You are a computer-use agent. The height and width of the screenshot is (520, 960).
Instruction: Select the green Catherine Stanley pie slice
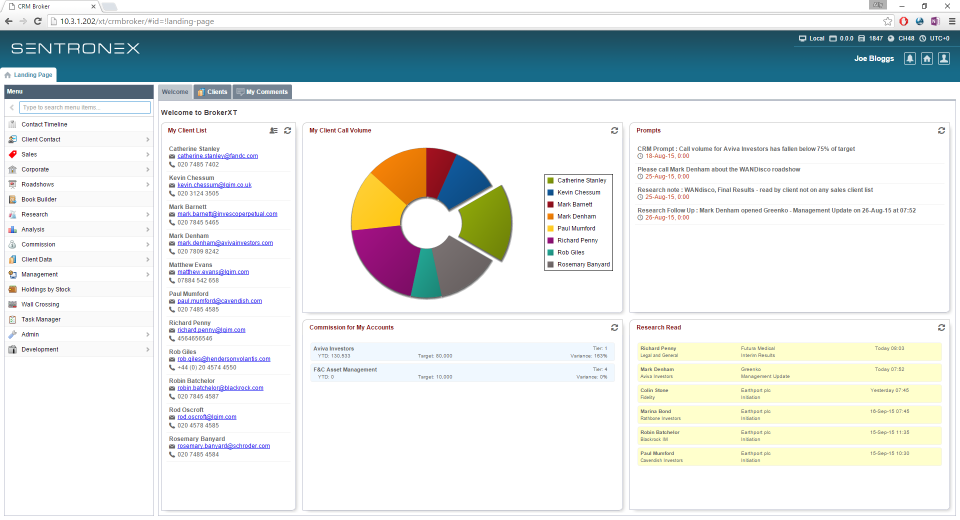[488, 222]
